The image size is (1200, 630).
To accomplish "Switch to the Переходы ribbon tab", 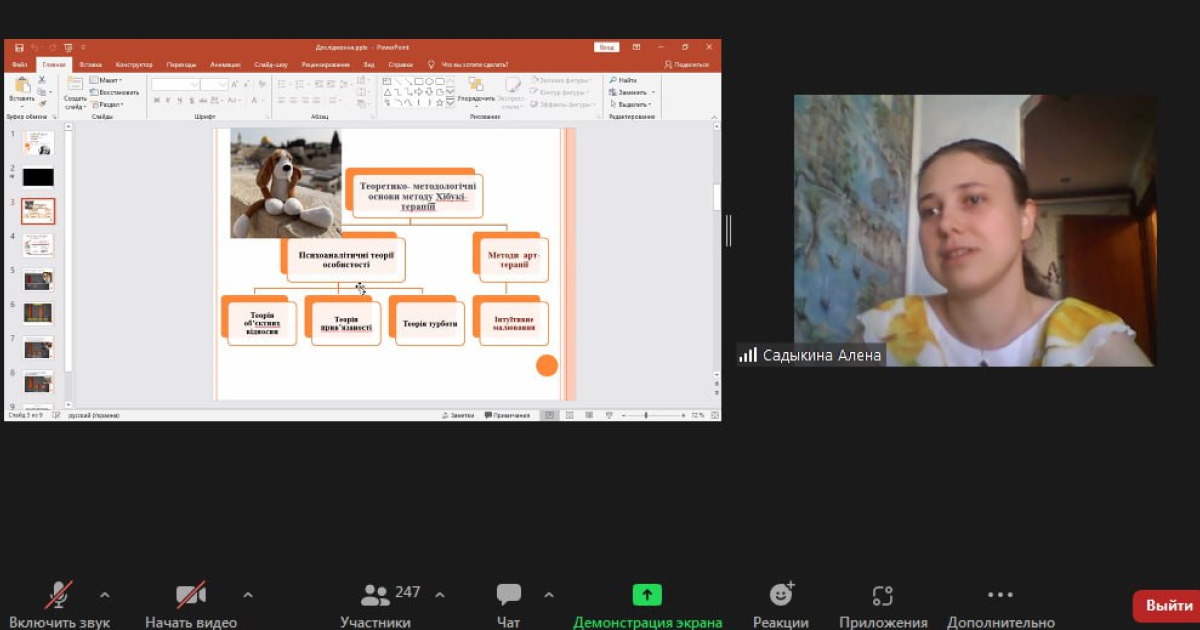I will click(x=181, y=64).
